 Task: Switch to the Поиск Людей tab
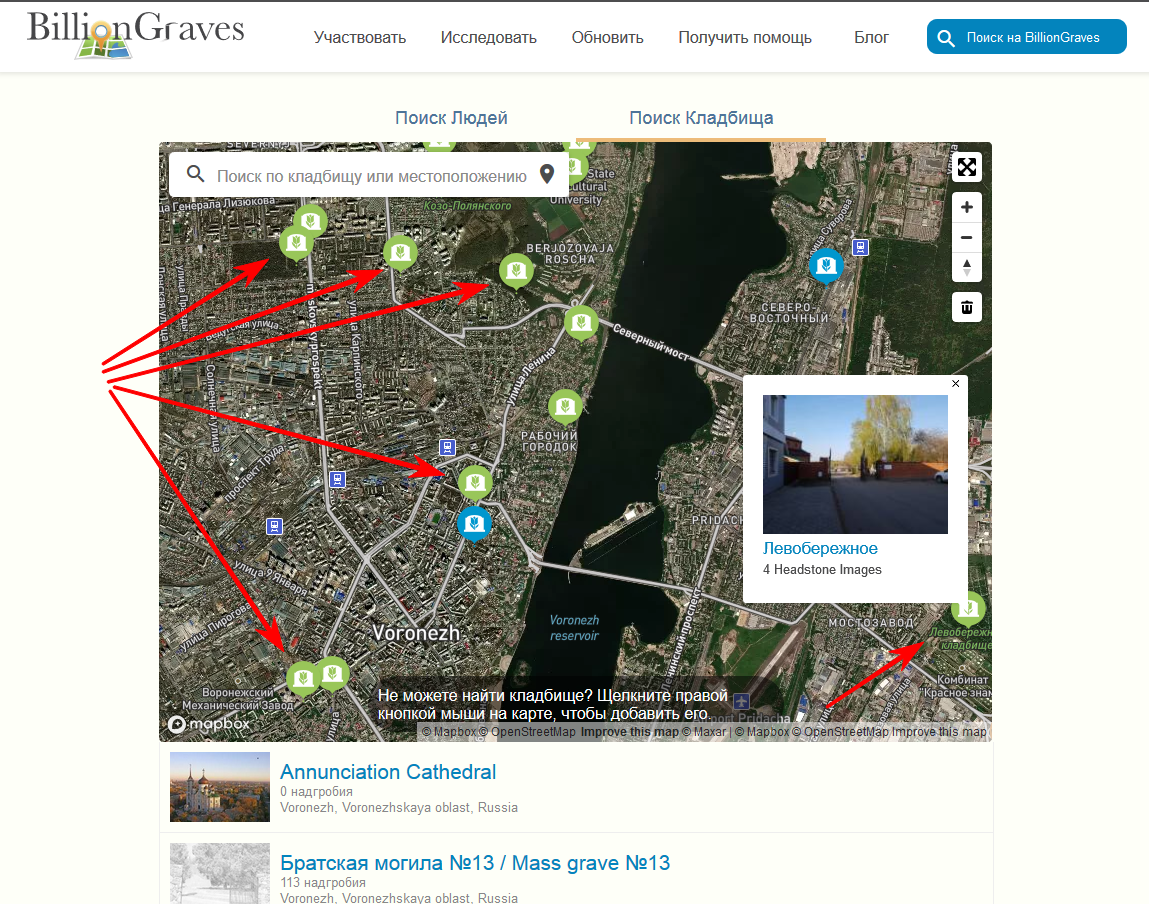tap(451, 118)
